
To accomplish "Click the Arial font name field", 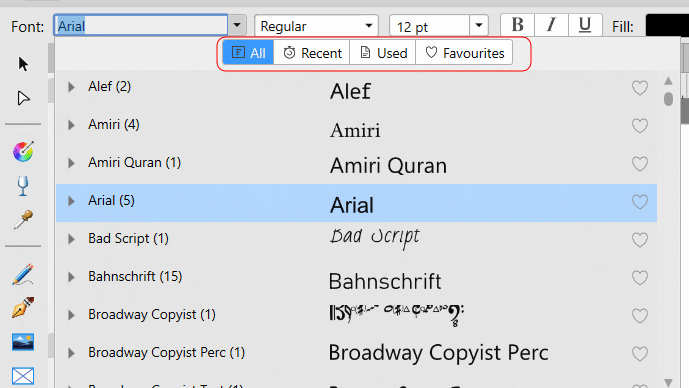I will pos(141,25).
